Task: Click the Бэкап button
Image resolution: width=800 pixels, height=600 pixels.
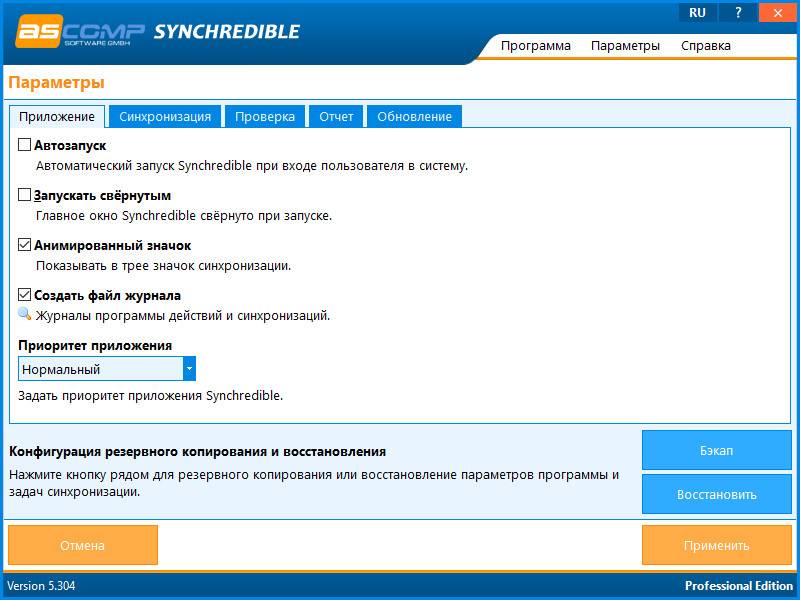Action: pos(716,450)
